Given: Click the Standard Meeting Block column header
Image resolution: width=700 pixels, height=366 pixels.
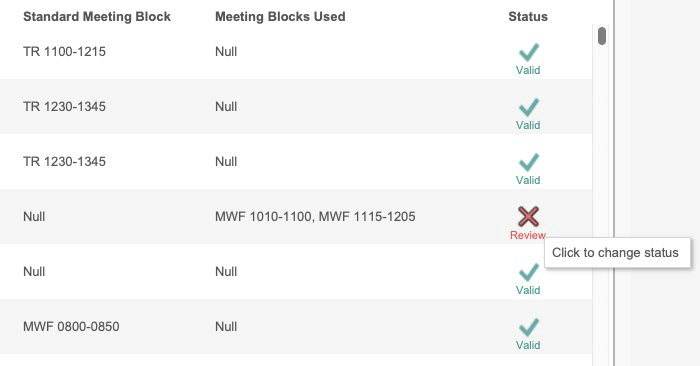Looking at the screenshot, I should pos(97,17).
